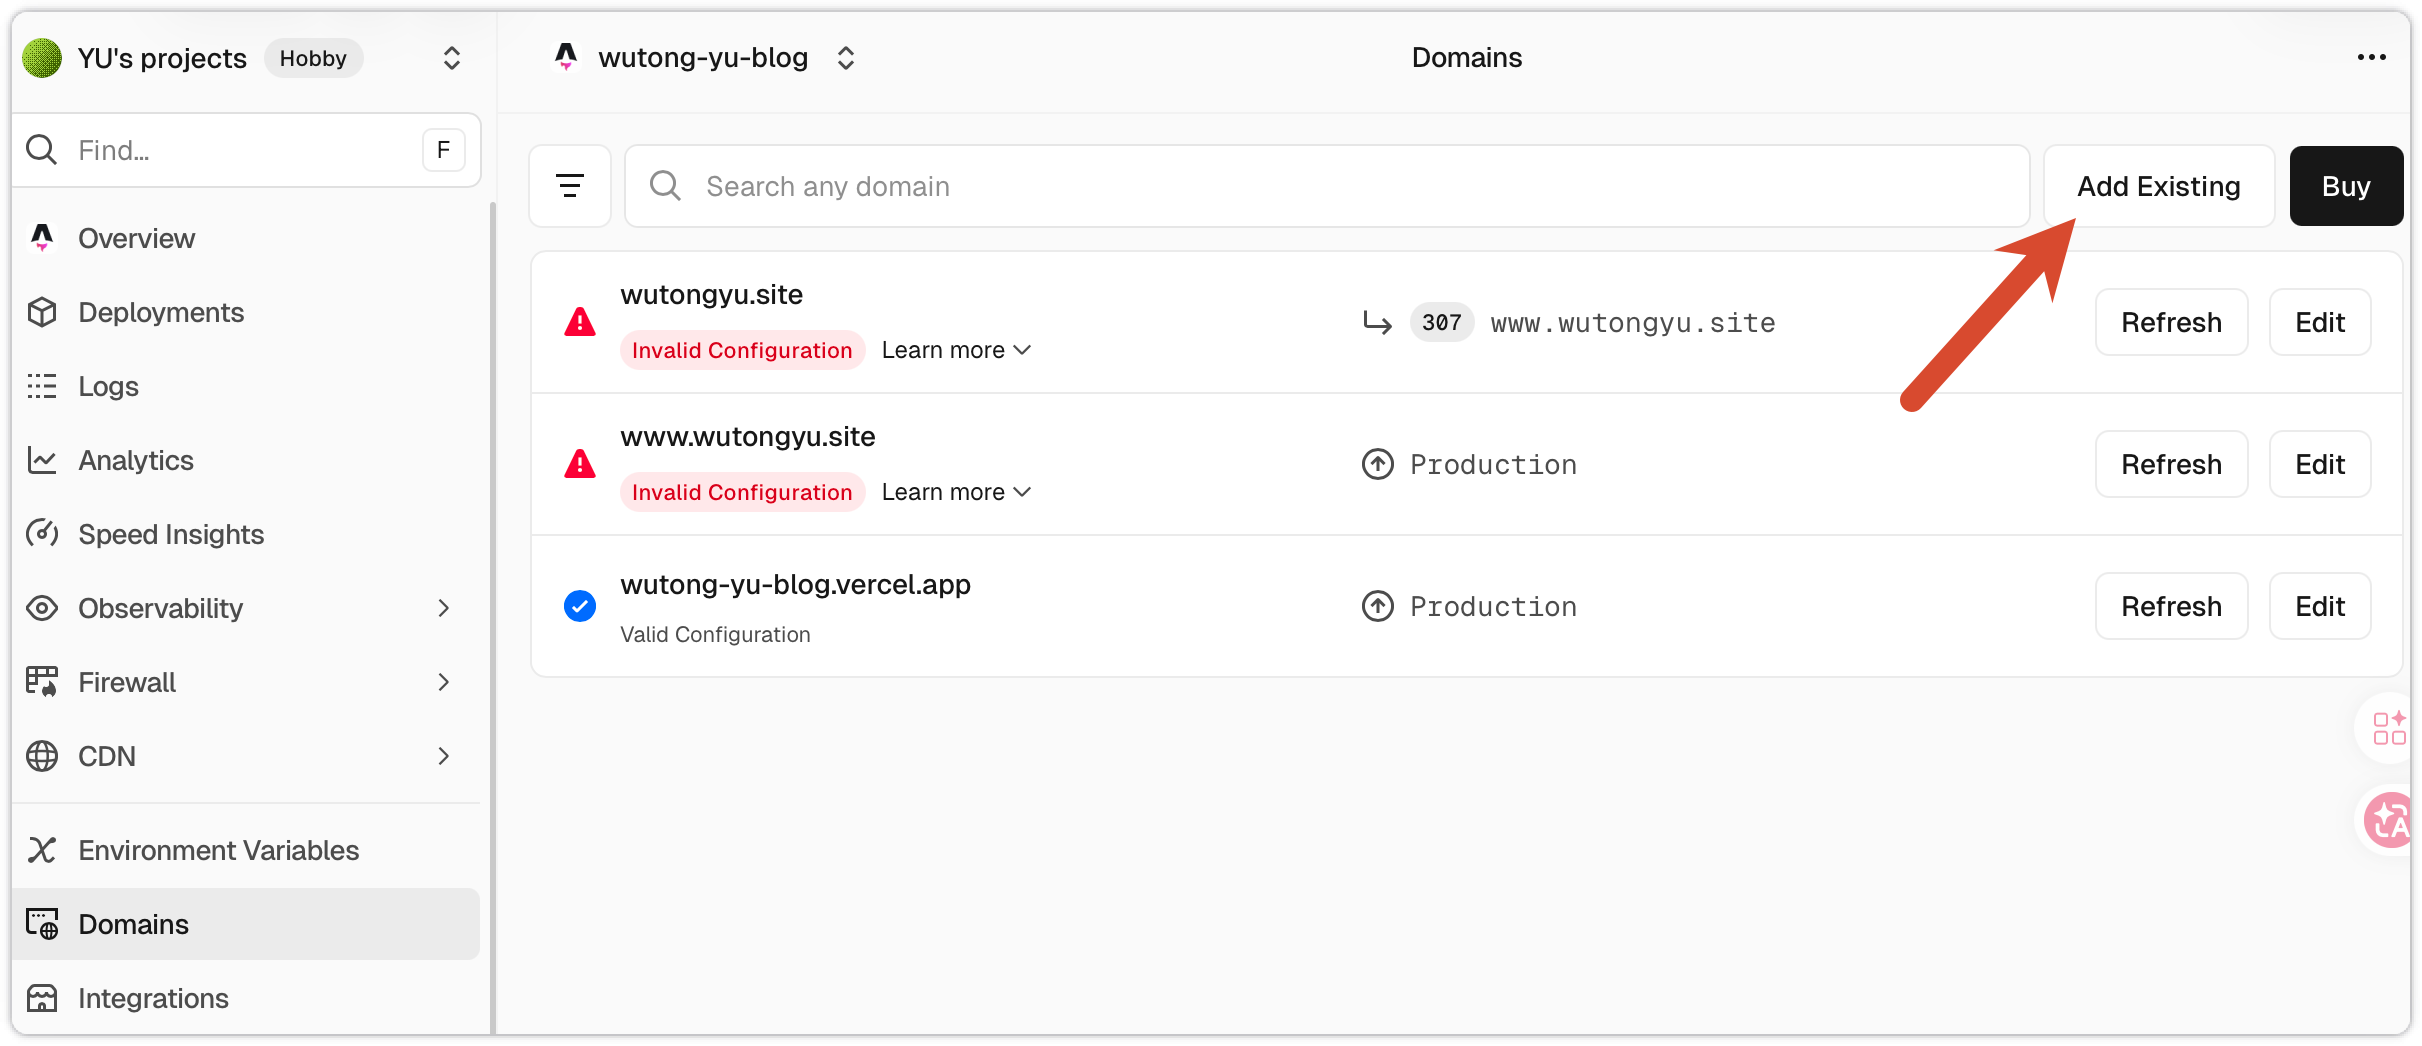Screen dimensions: 2422x1046
Task: Click the Analytics chart icon
Action: [42, 460]
